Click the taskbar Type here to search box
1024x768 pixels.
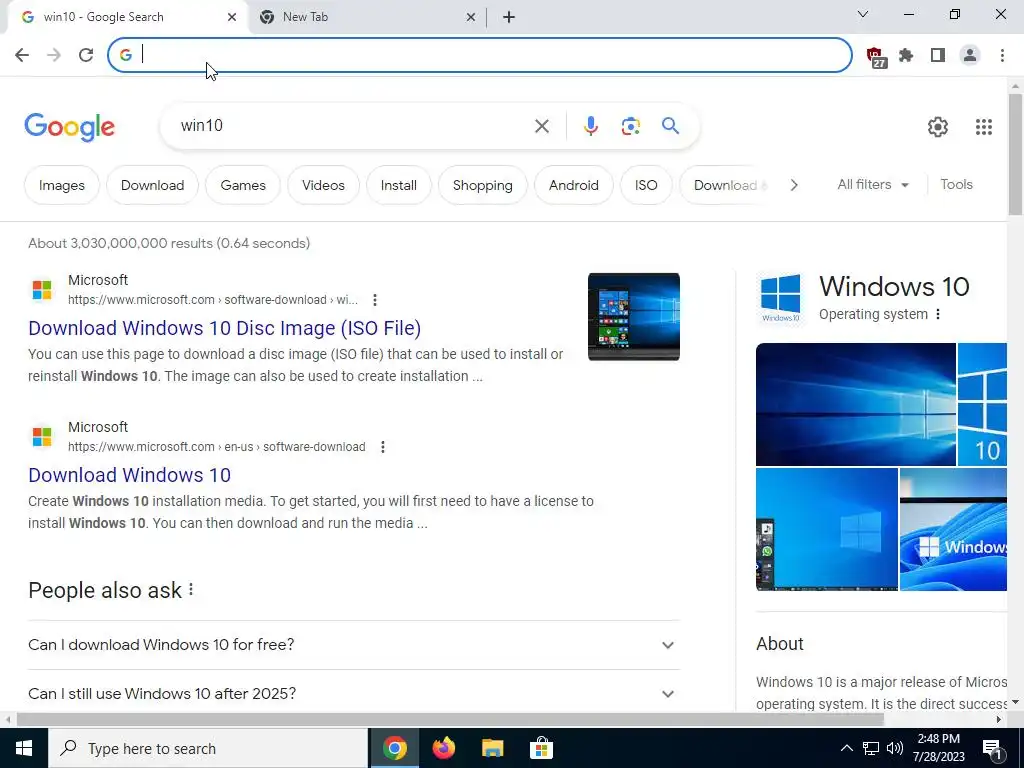(208, 748)
